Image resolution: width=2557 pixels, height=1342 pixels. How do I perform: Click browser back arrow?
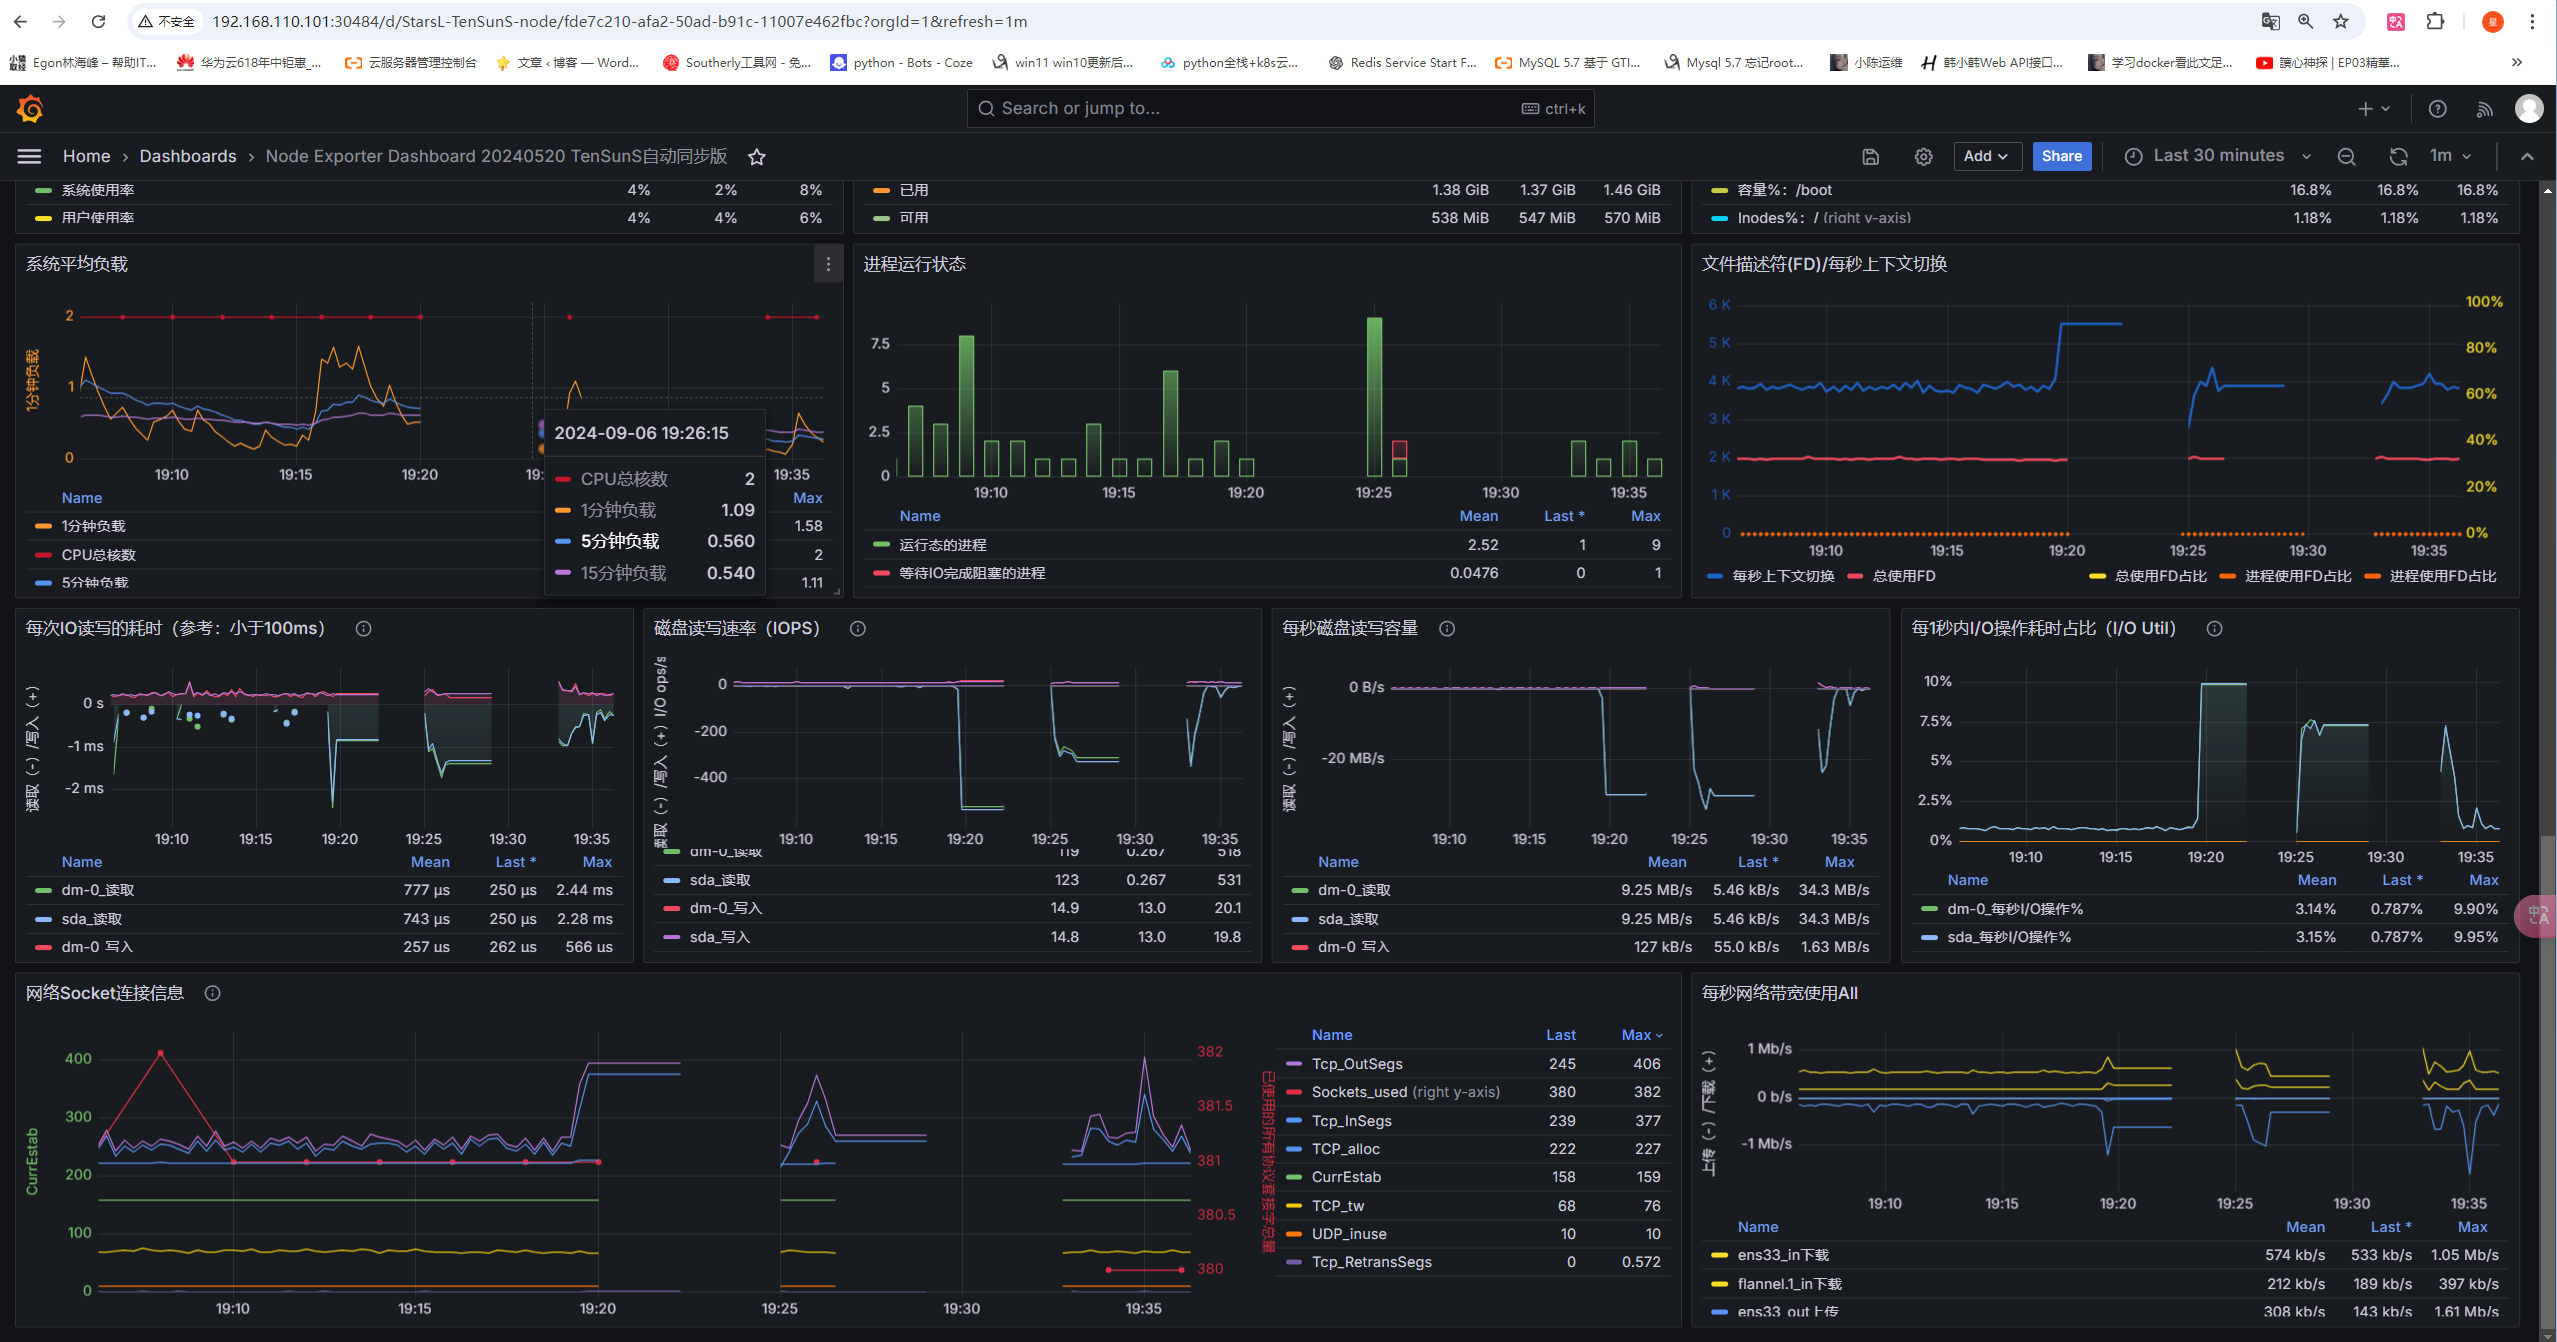(20, 21)
